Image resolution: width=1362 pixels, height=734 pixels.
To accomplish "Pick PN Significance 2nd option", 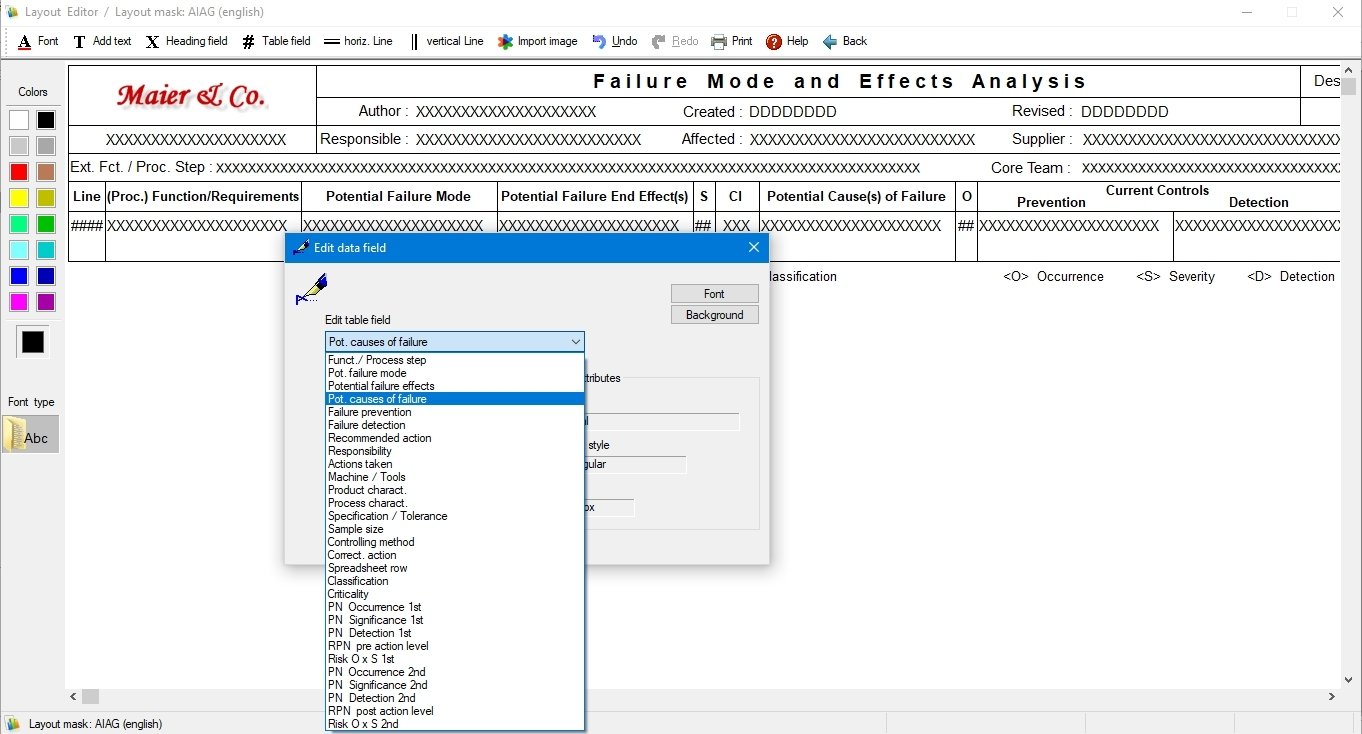I will click(455, 685).
